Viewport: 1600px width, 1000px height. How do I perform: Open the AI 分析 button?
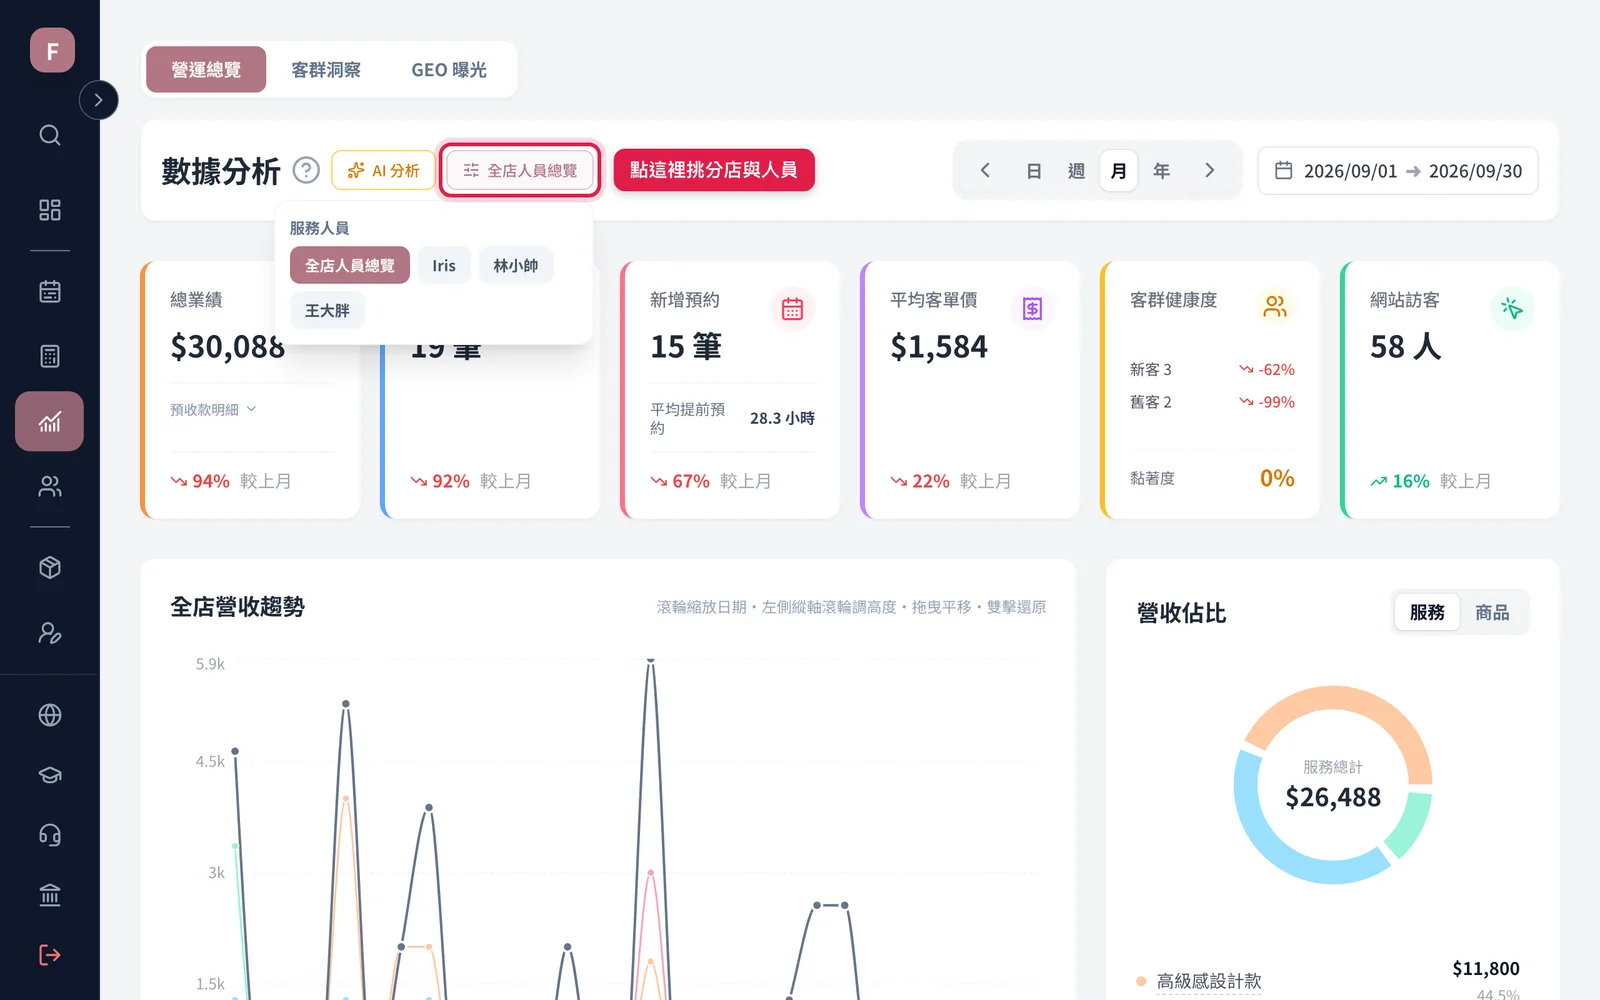384,171
